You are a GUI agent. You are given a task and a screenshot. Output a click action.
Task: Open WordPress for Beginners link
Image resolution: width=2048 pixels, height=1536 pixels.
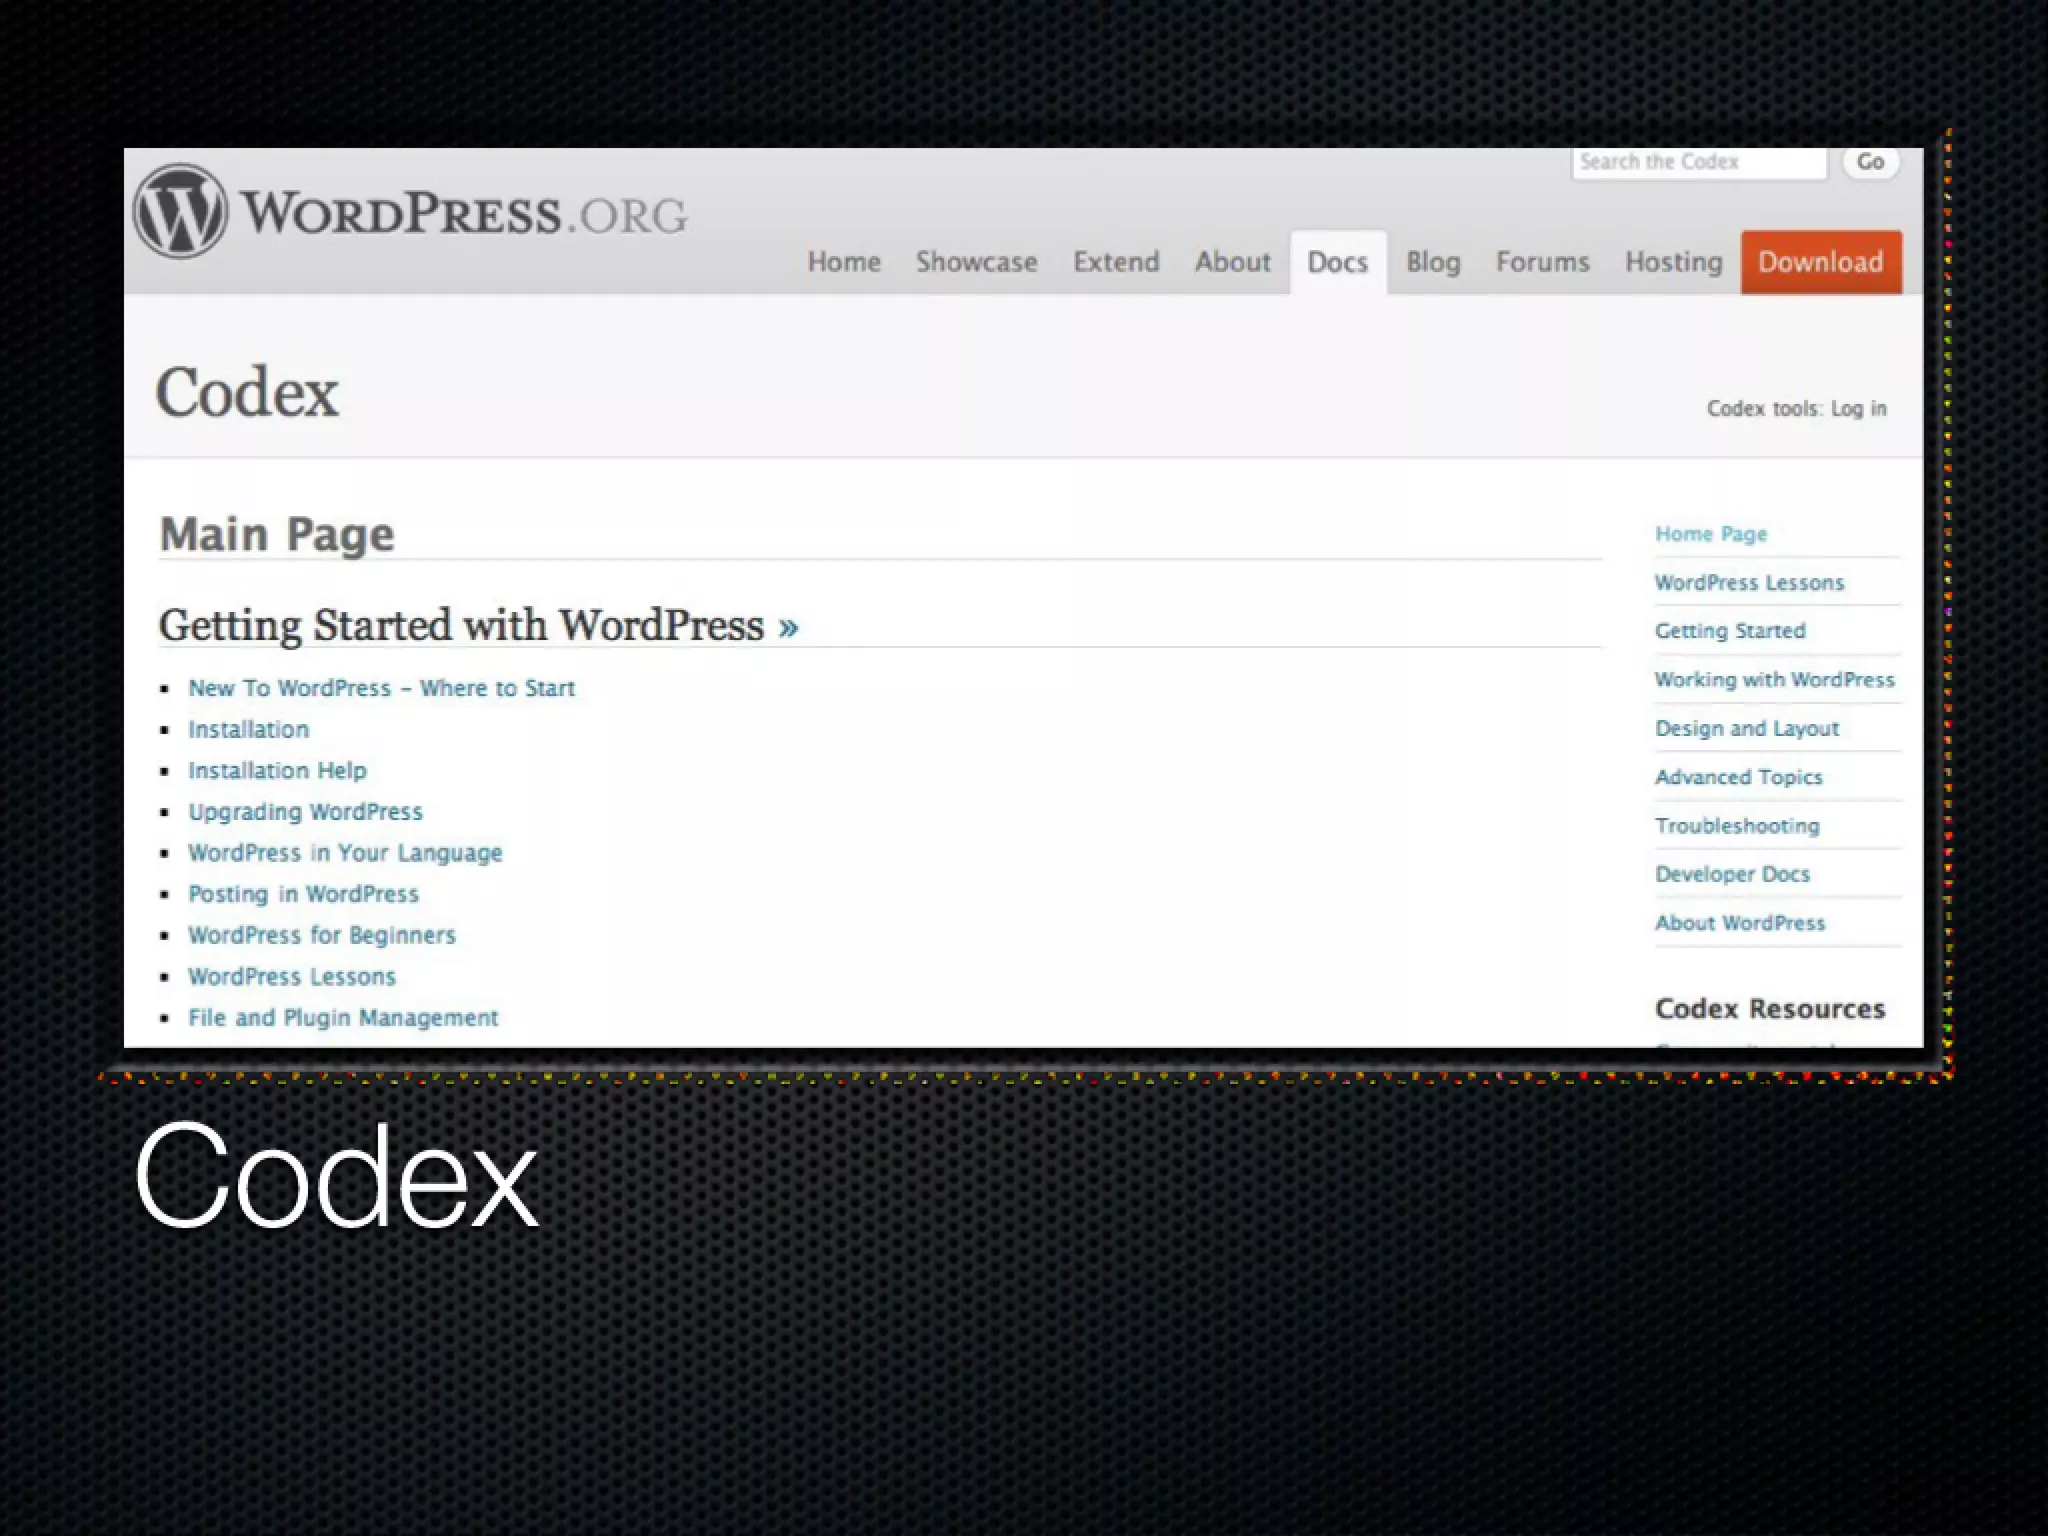point(322,935)
